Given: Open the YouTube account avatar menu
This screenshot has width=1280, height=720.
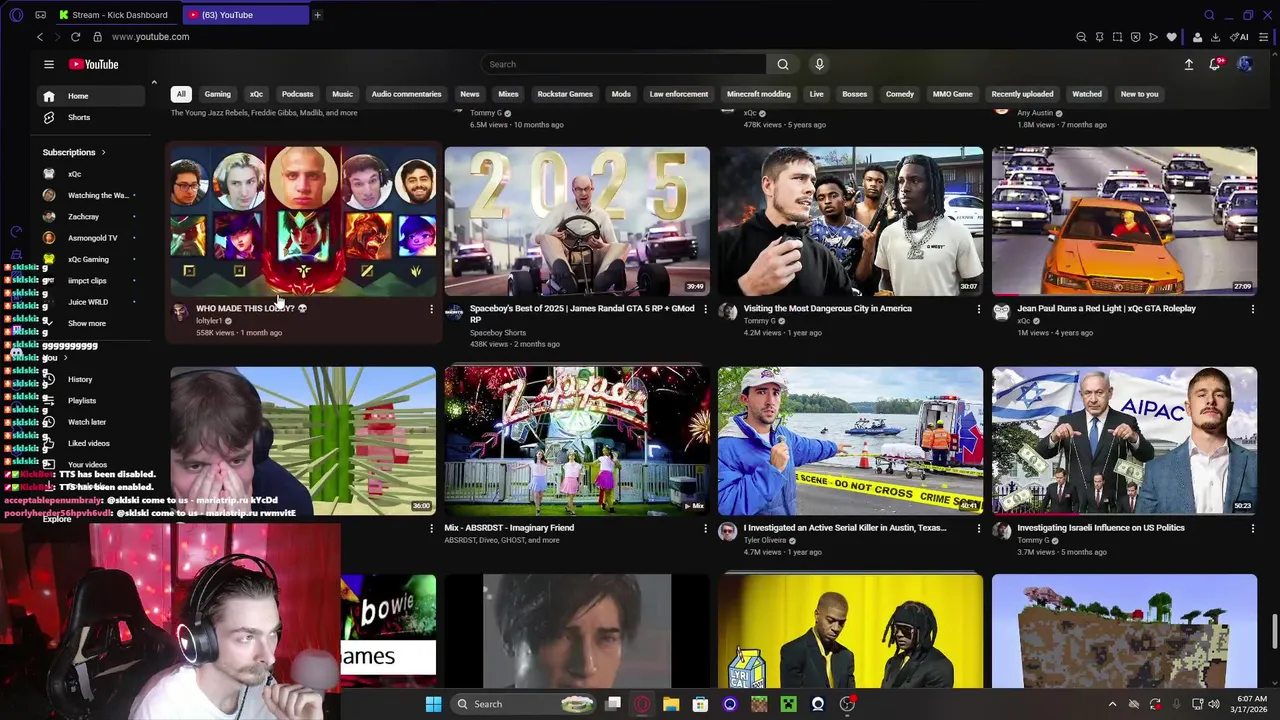Looking at the screenshot, I should [1245, 64].
